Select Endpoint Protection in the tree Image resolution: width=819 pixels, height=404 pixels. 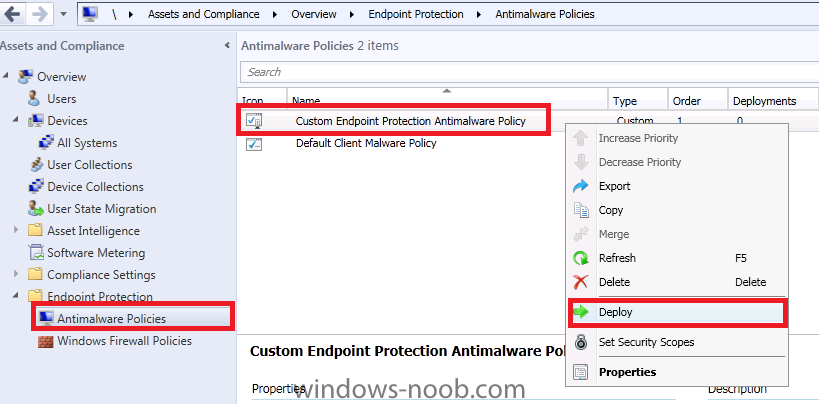pos(100,296)
